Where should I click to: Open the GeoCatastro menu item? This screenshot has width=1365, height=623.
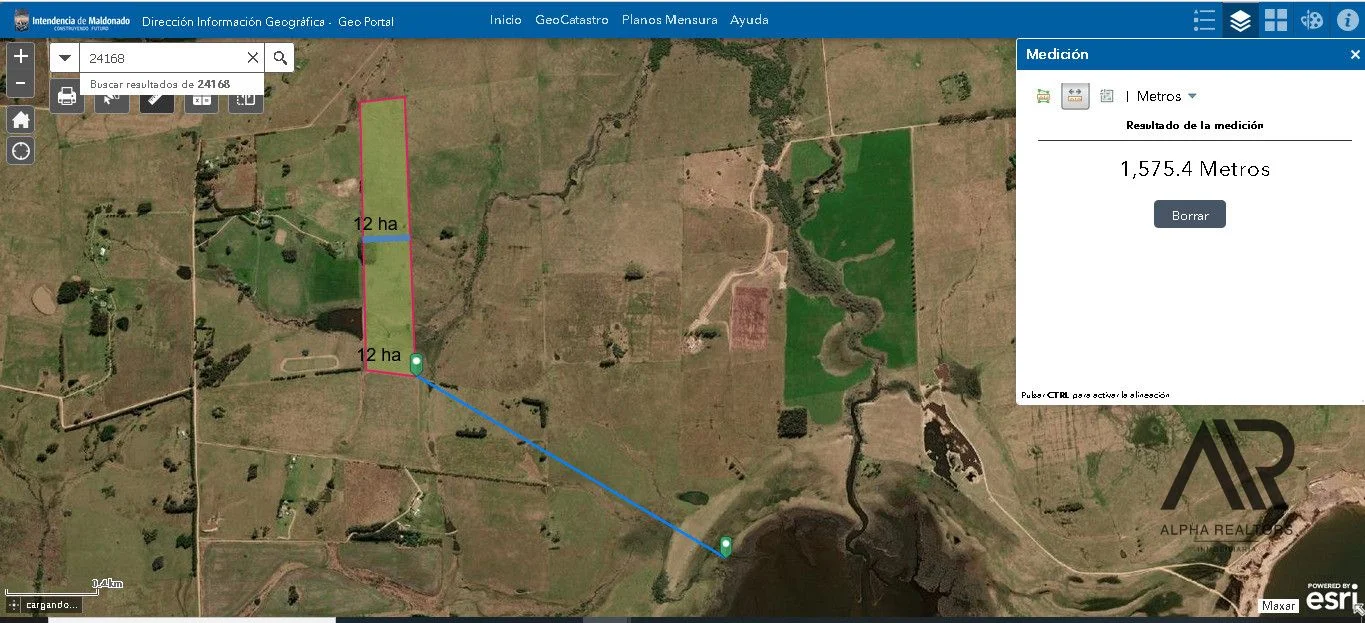pyautogui.click(x=571, y=20)
